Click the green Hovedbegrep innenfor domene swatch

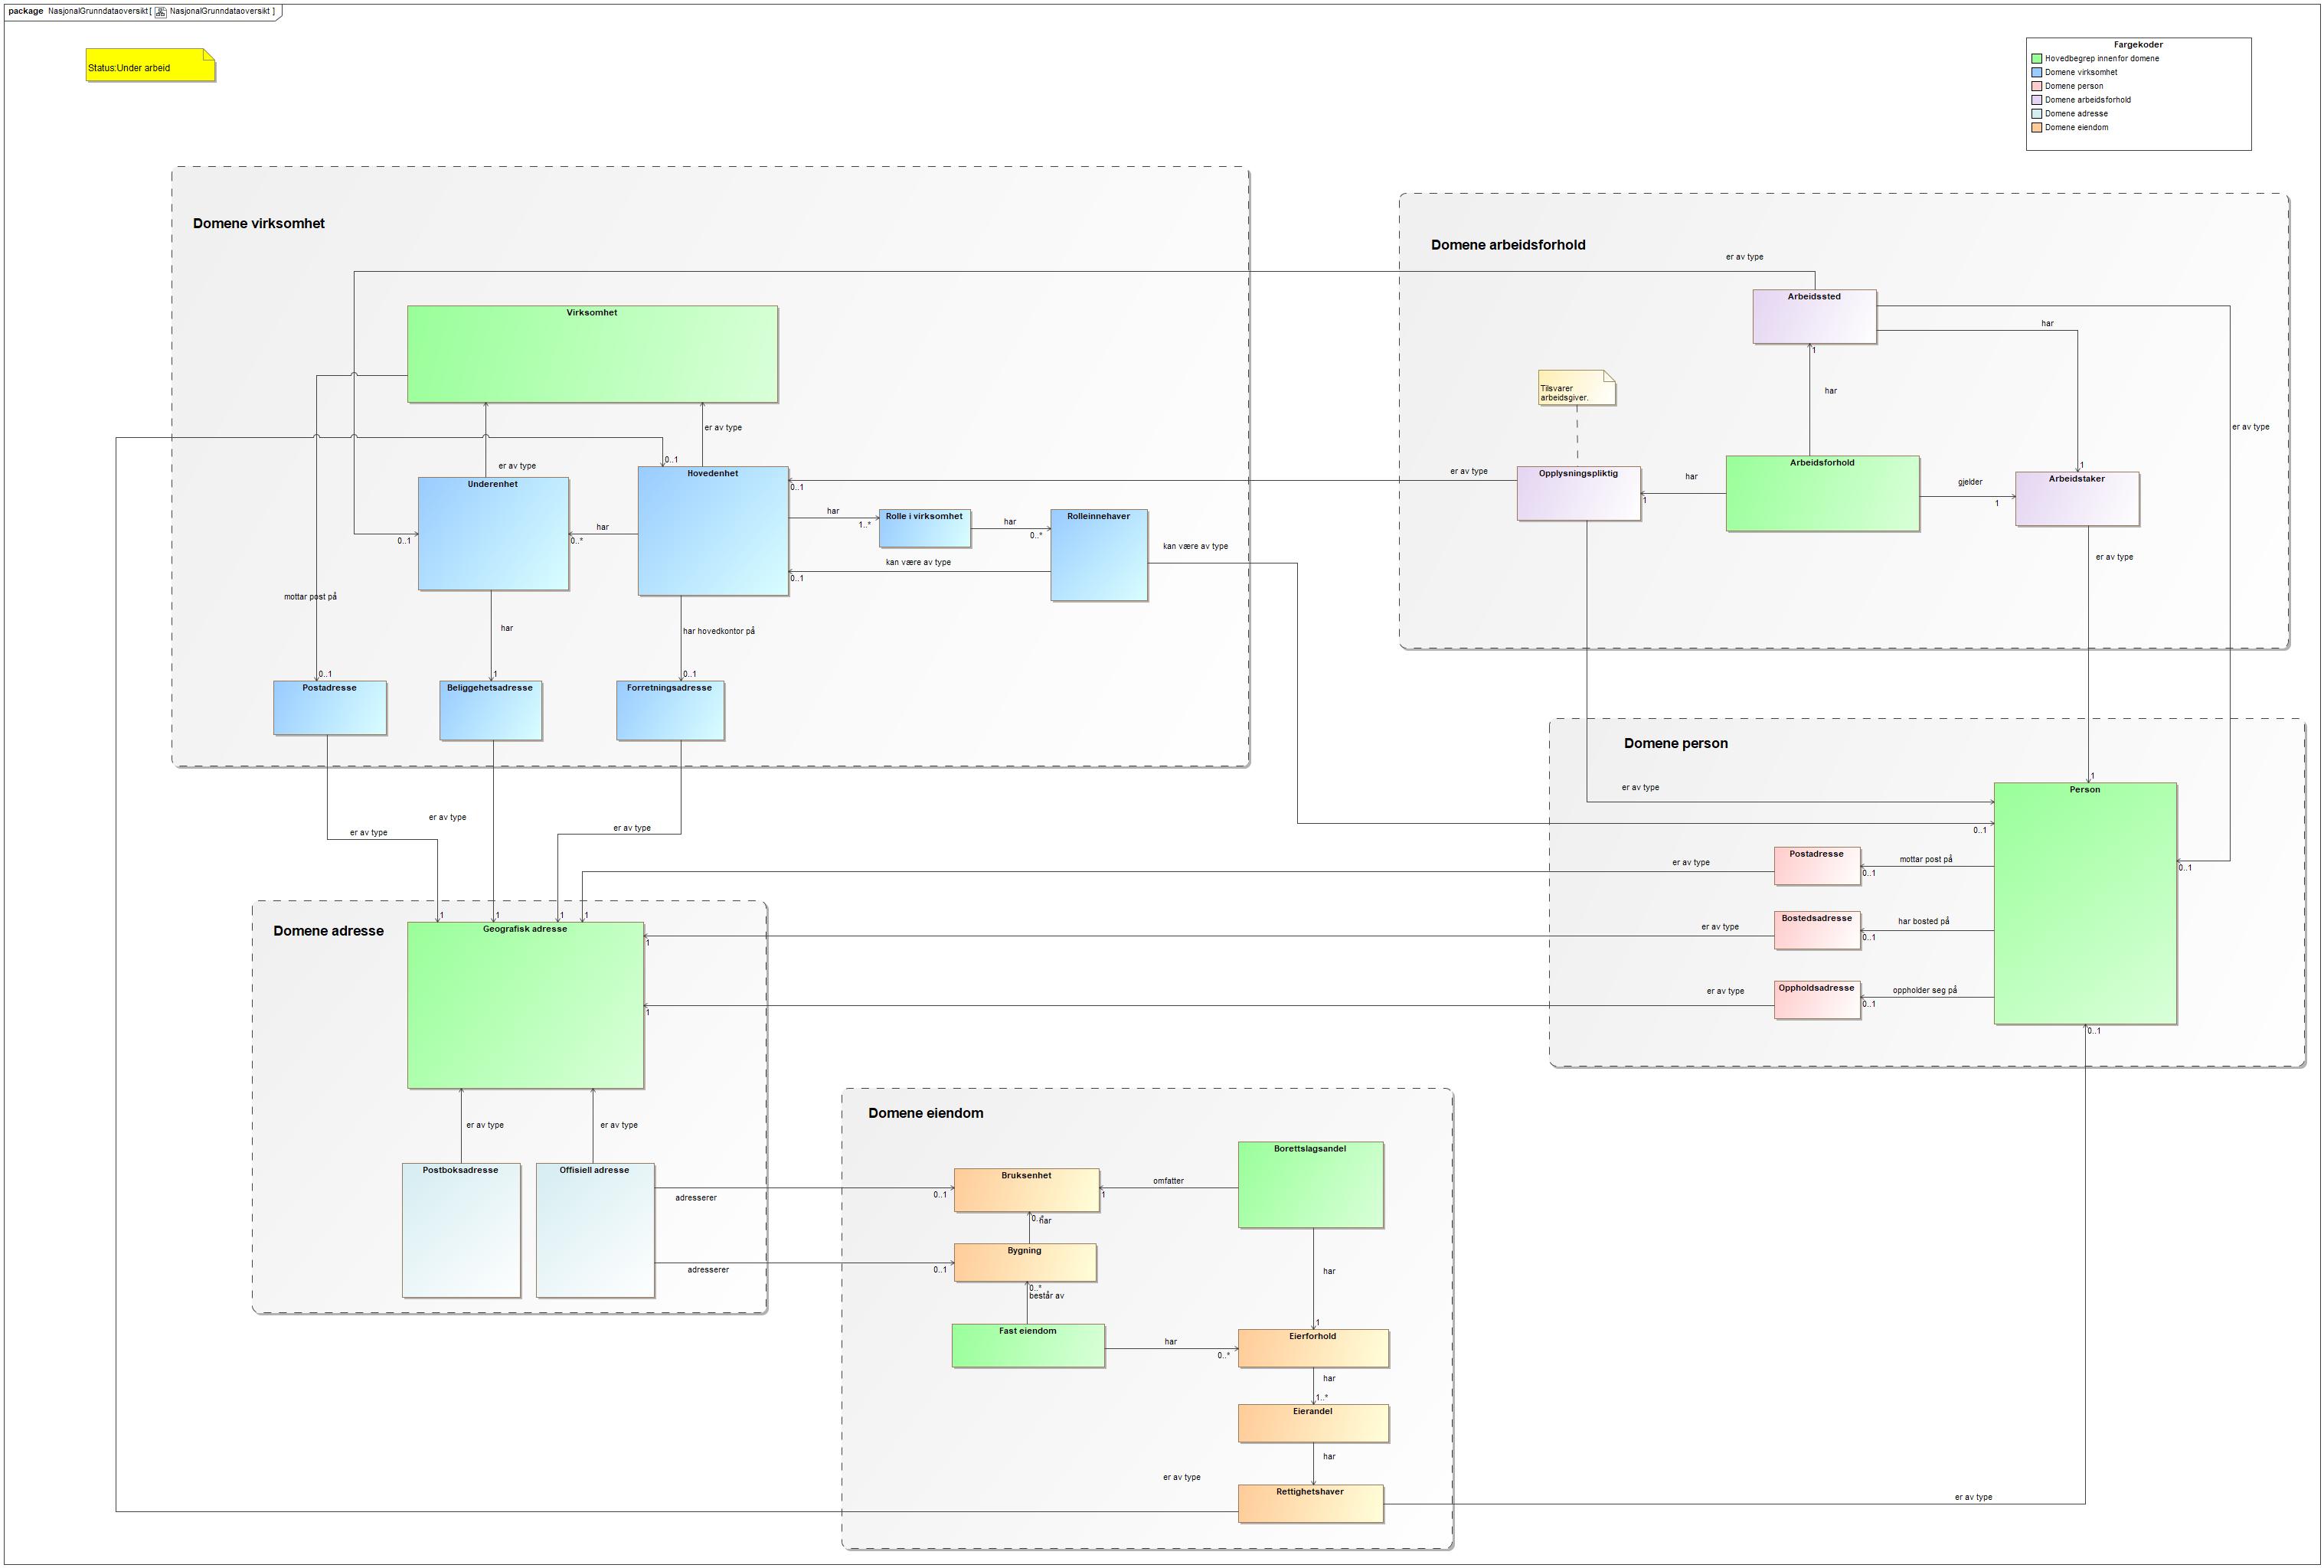[x=2036, y=59]
